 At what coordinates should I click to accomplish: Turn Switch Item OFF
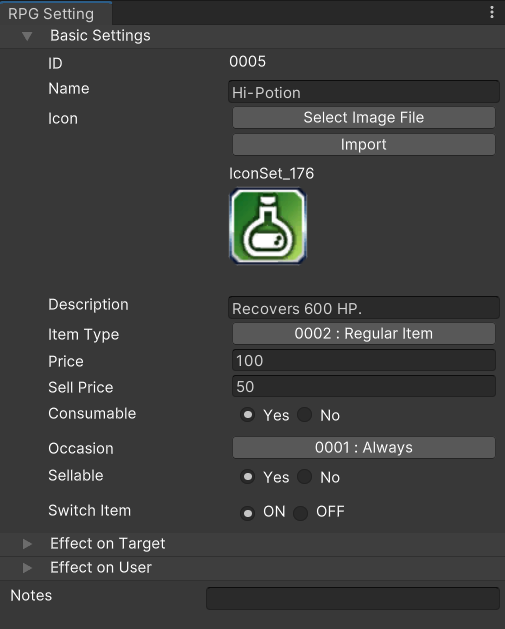click(300, 513)
